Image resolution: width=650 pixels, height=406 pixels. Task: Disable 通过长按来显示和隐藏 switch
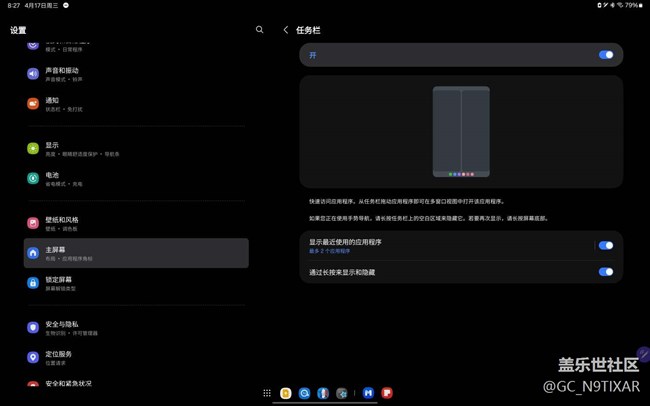[605, 272]
